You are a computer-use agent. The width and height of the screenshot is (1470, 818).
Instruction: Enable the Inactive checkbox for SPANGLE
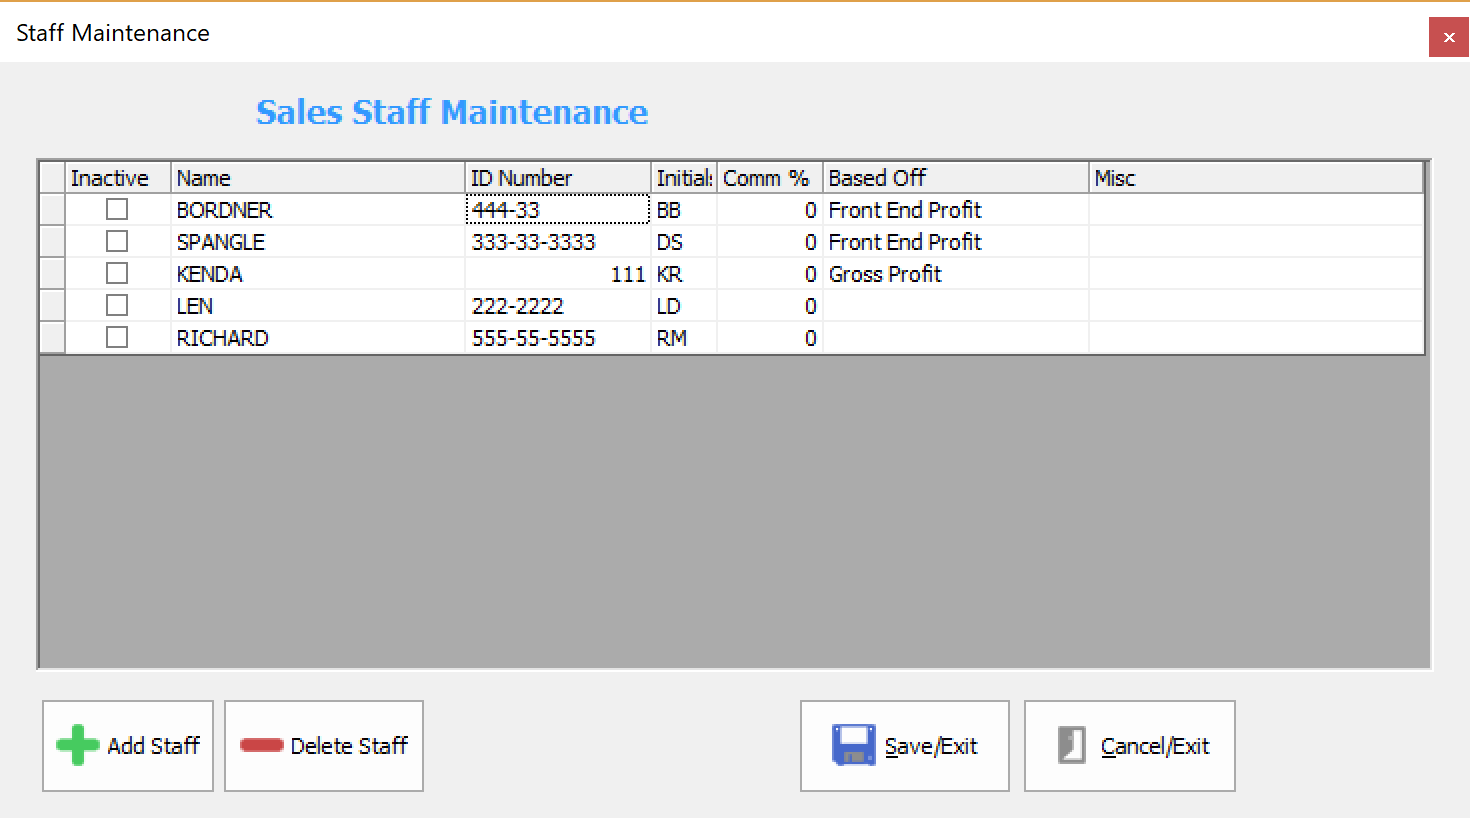116,241
